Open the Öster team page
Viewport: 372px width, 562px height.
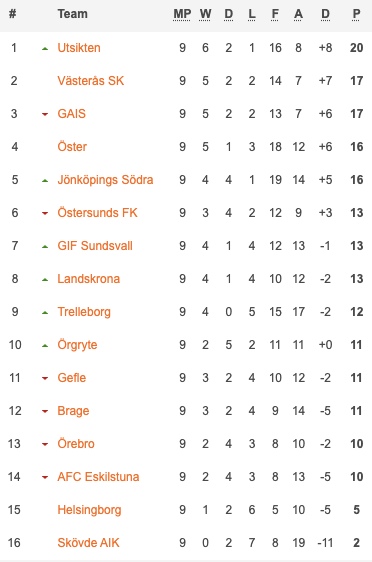(x=72, y=147)
